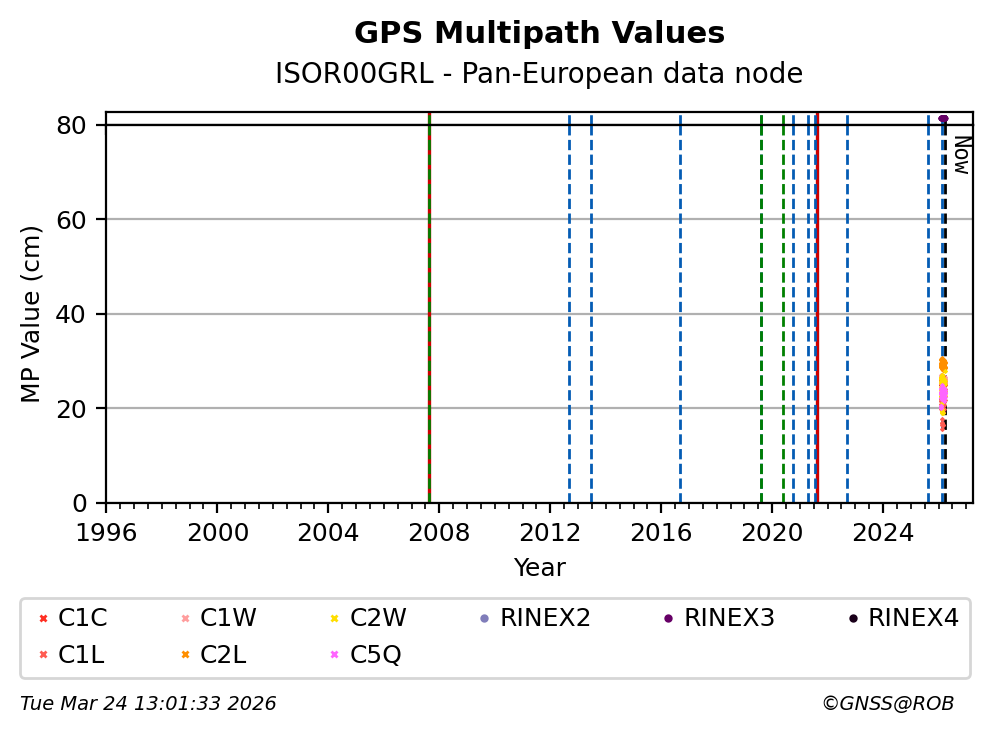
Task: Click the "Now" label at right edge
Action: click(x=961, y=155)
